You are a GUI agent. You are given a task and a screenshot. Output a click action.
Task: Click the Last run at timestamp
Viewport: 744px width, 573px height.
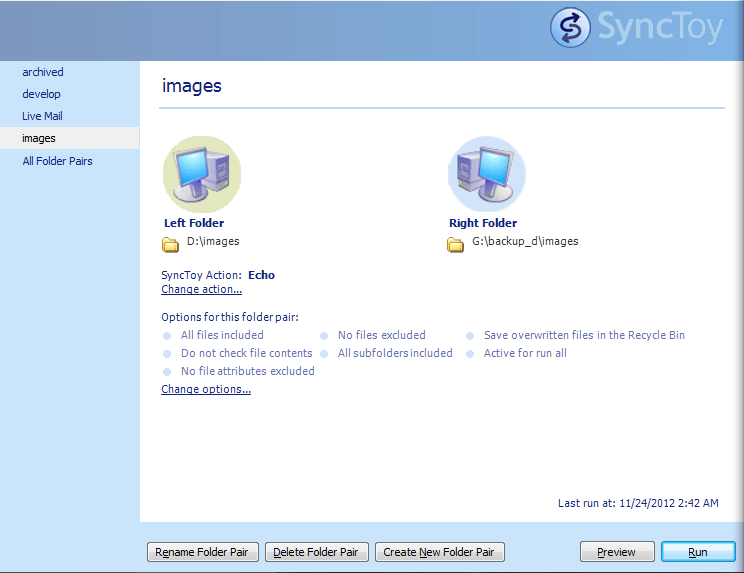638,503
